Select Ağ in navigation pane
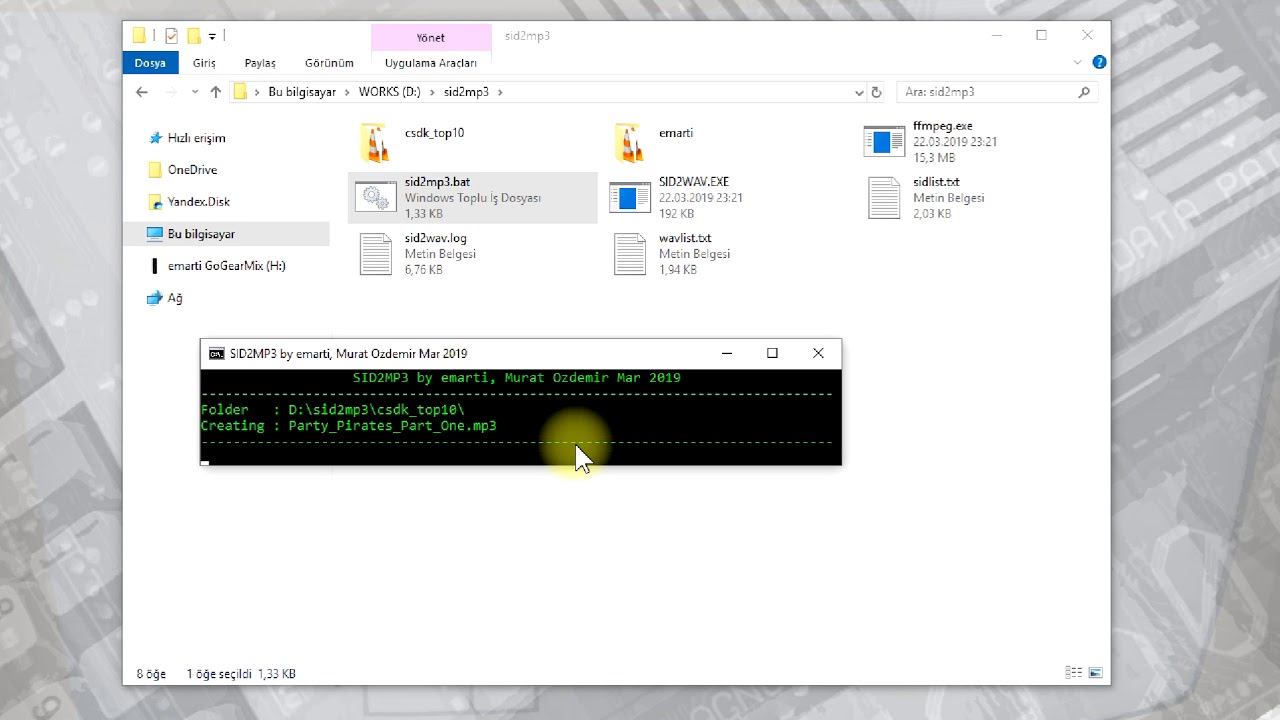 pyautogui.click(x=175, y=298)
